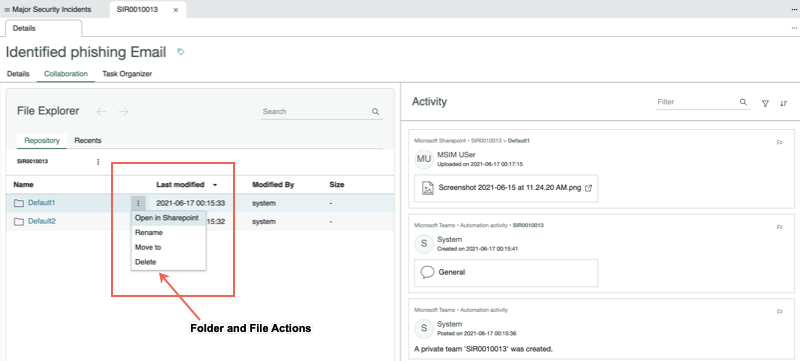Flag the System Created activity

(780, 227)
